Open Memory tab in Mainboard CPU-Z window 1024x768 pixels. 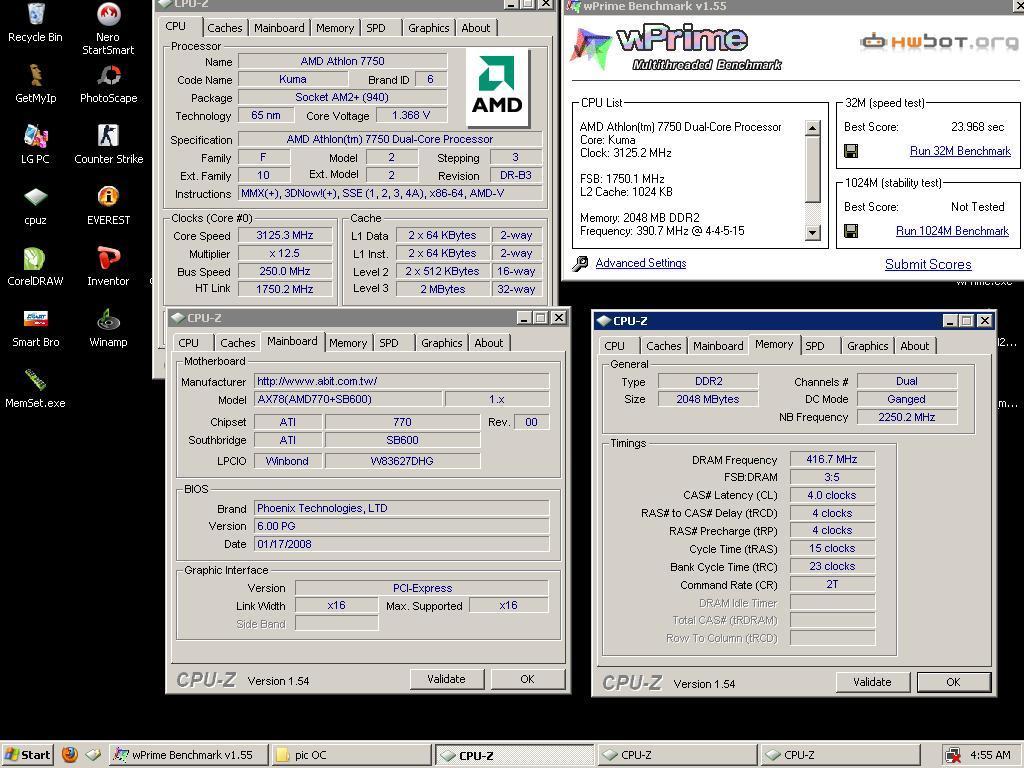[x=348, y=343]
